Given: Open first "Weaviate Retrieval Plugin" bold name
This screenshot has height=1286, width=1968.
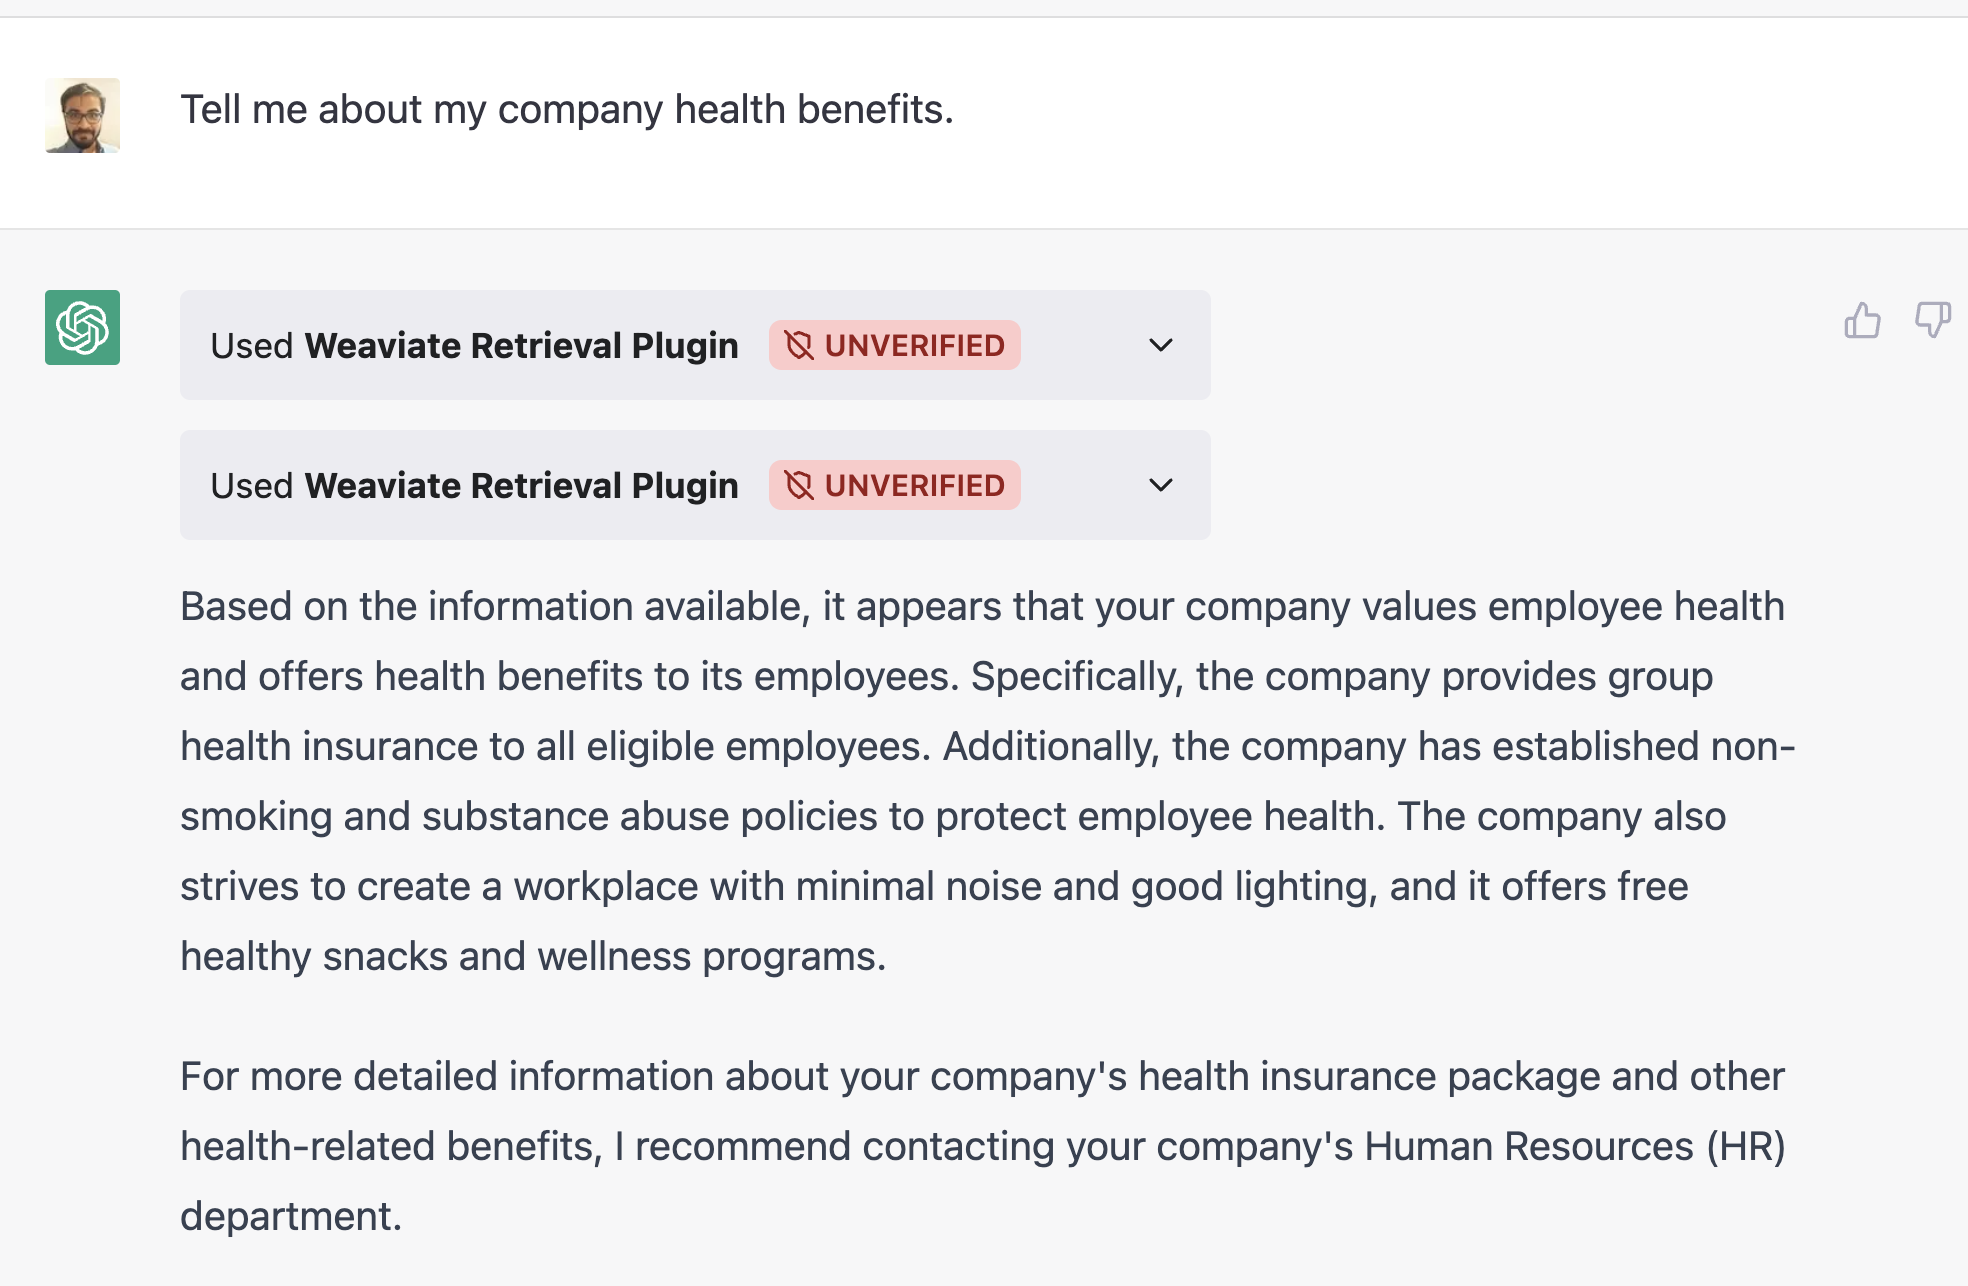Looking at the screenshot, I should pyautogui.click(x=521, y=346).
